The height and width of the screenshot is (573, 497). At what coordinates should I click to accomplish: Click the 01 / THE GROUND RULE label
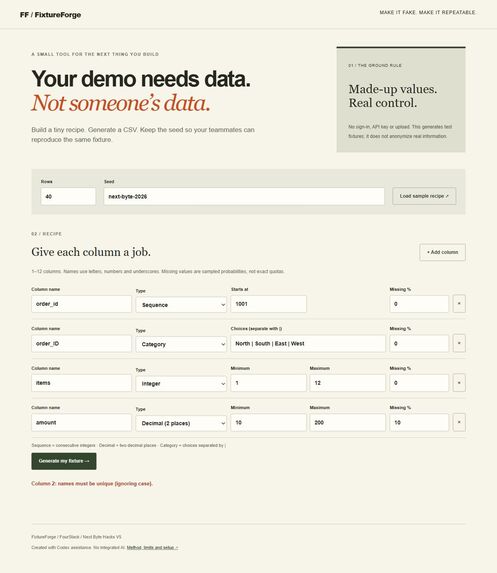(x=375, y=65)
